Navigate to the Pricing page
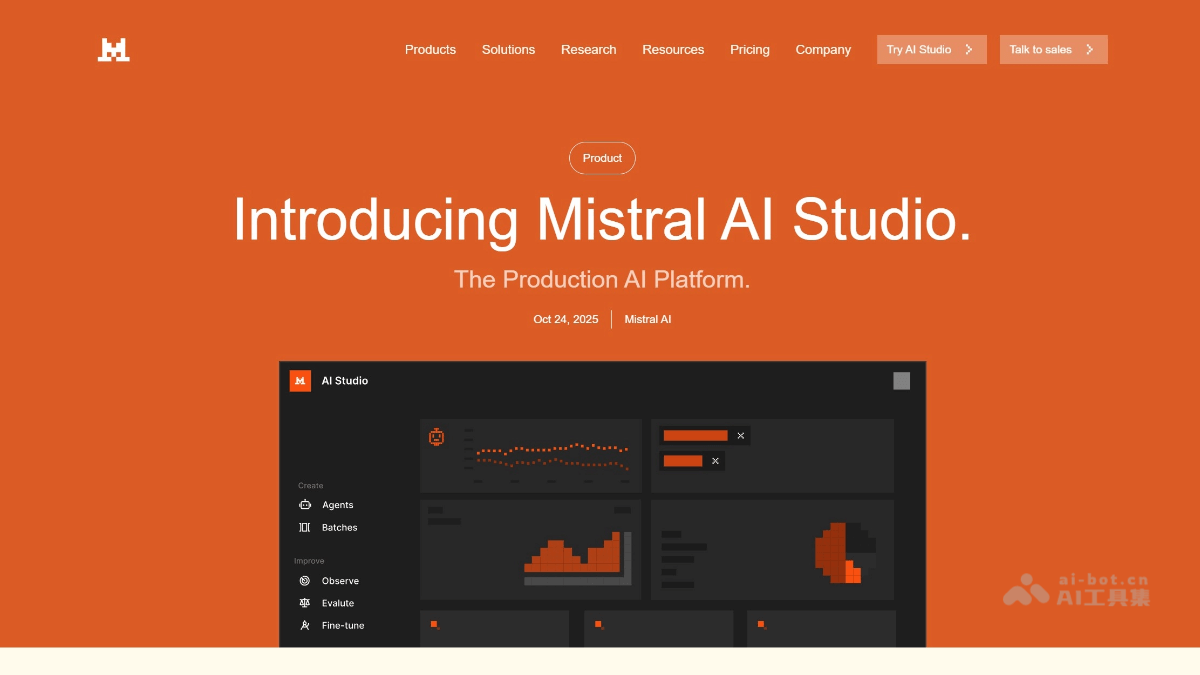This screenshot has width=1200, height=675. coord(750,49)
